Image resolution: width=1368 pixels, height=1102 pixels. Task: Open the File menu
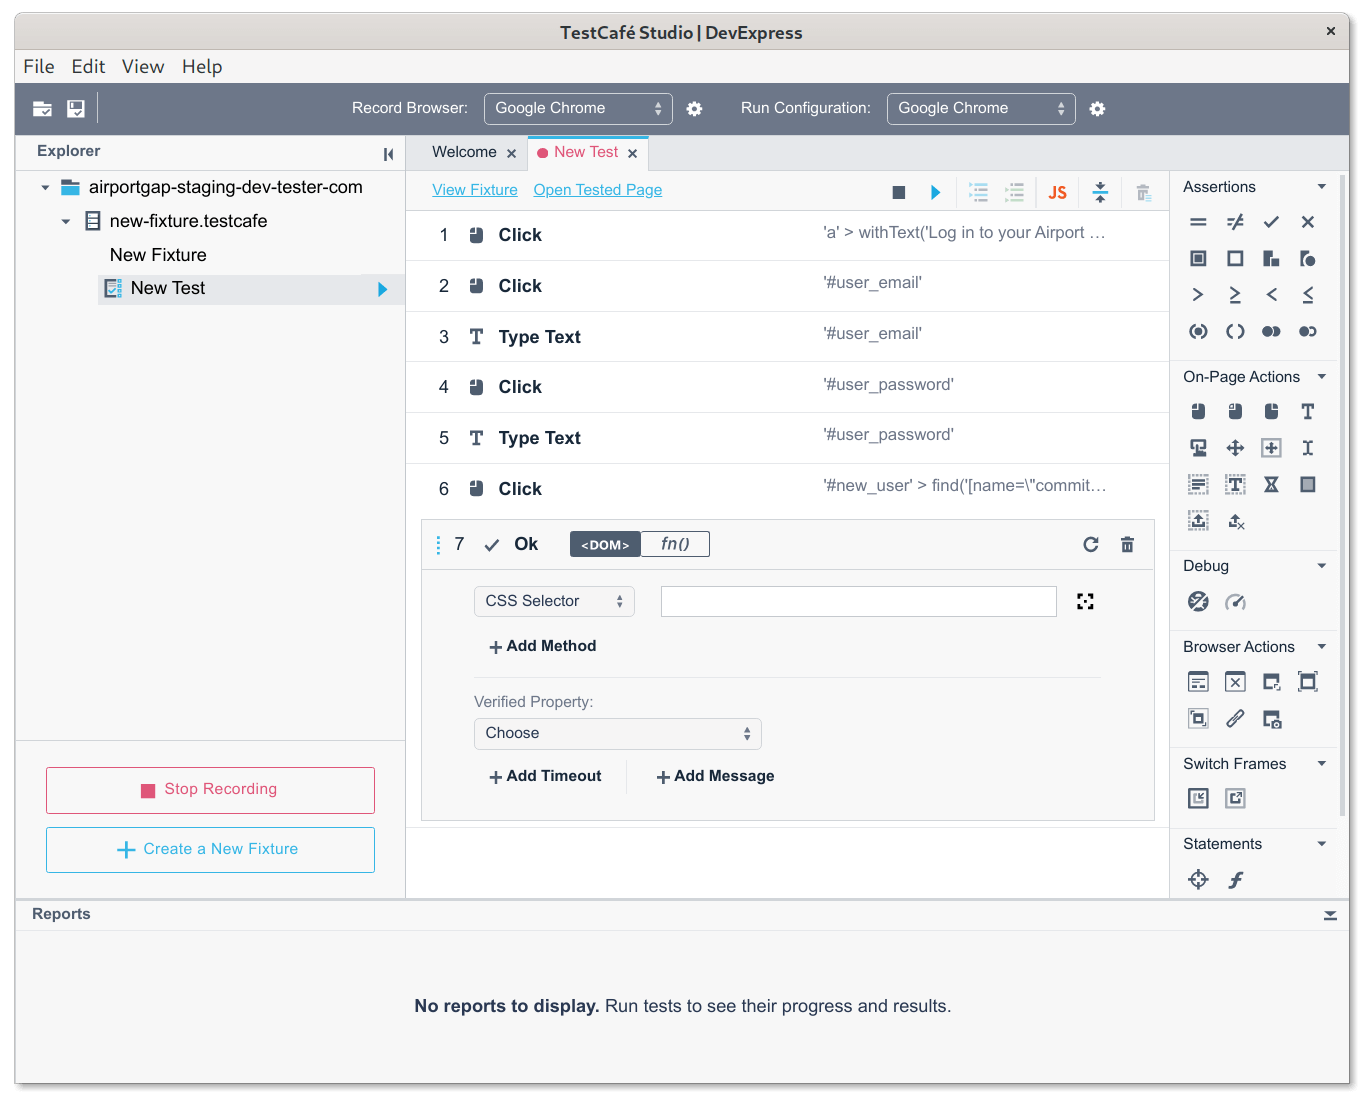[x=39, y=67]
